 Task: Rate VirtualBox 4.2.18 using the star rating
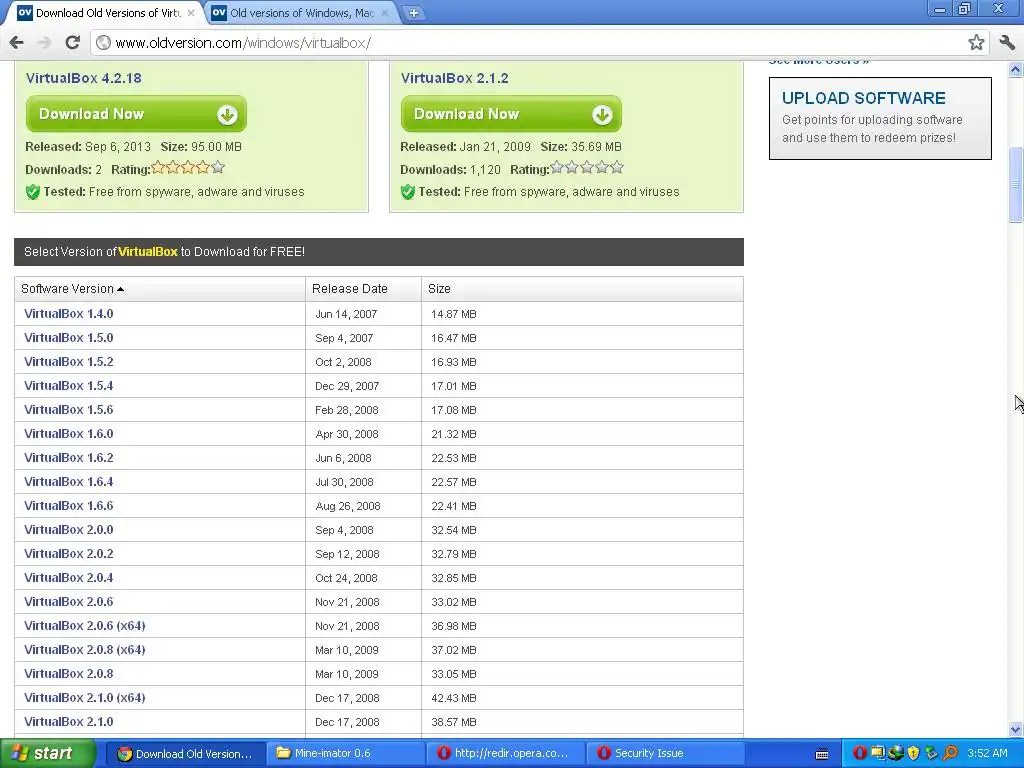188,168
